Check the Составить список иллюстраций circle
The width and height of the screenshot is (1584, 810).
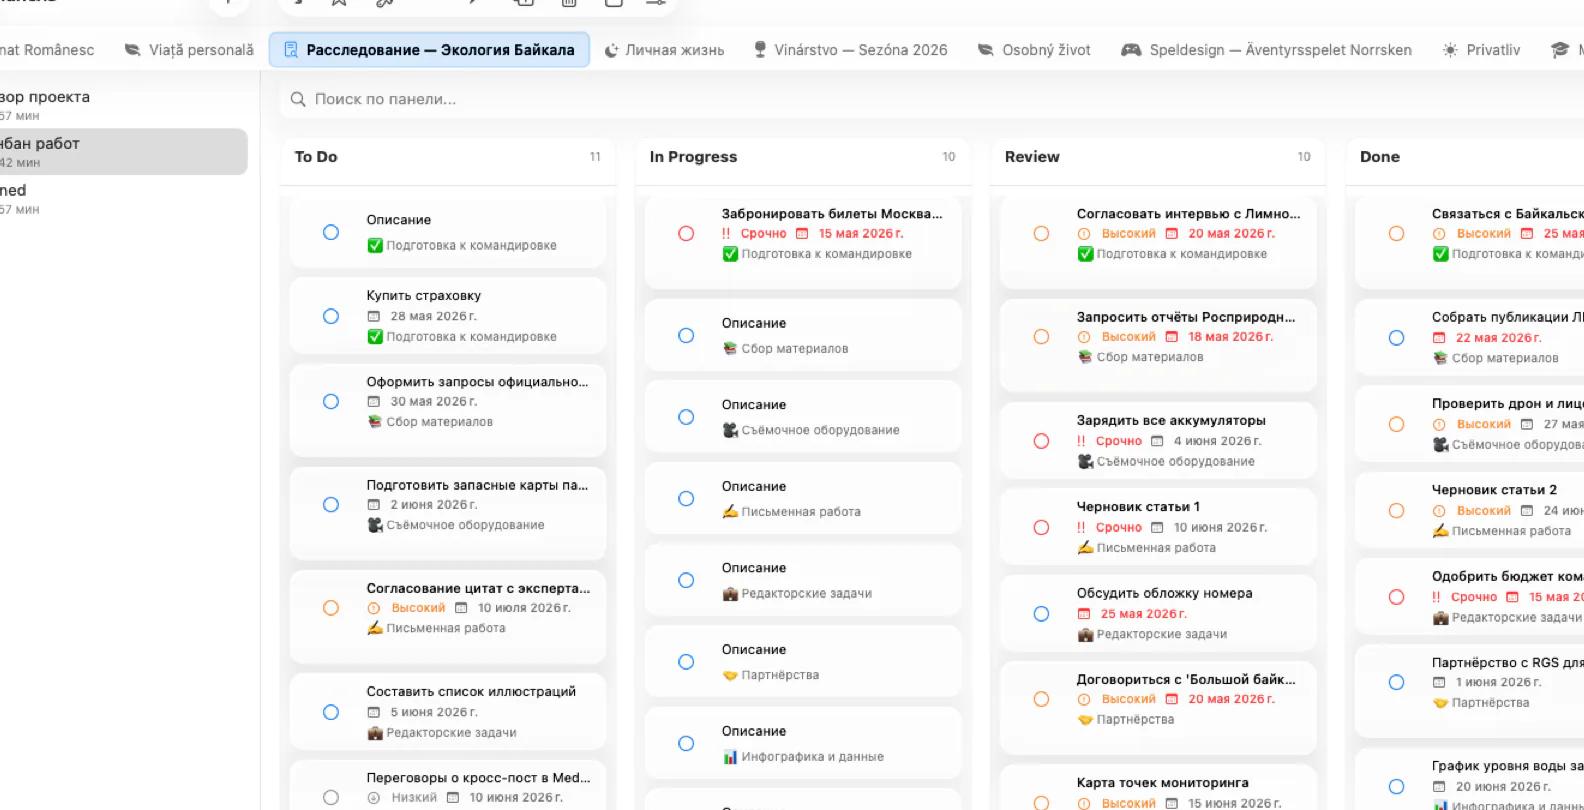[331, 712]
